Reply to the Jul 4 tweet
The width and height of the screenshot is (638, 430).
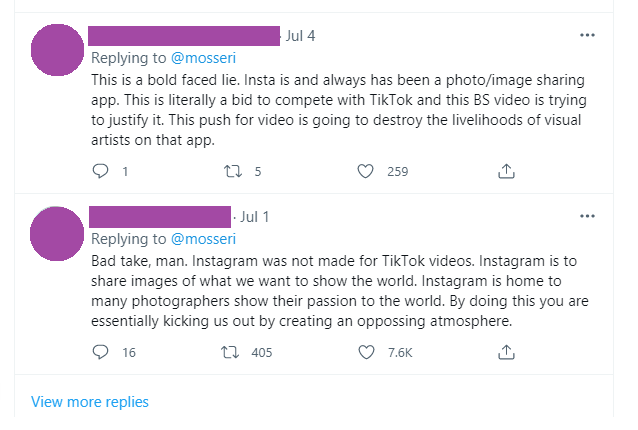point(100,171)
